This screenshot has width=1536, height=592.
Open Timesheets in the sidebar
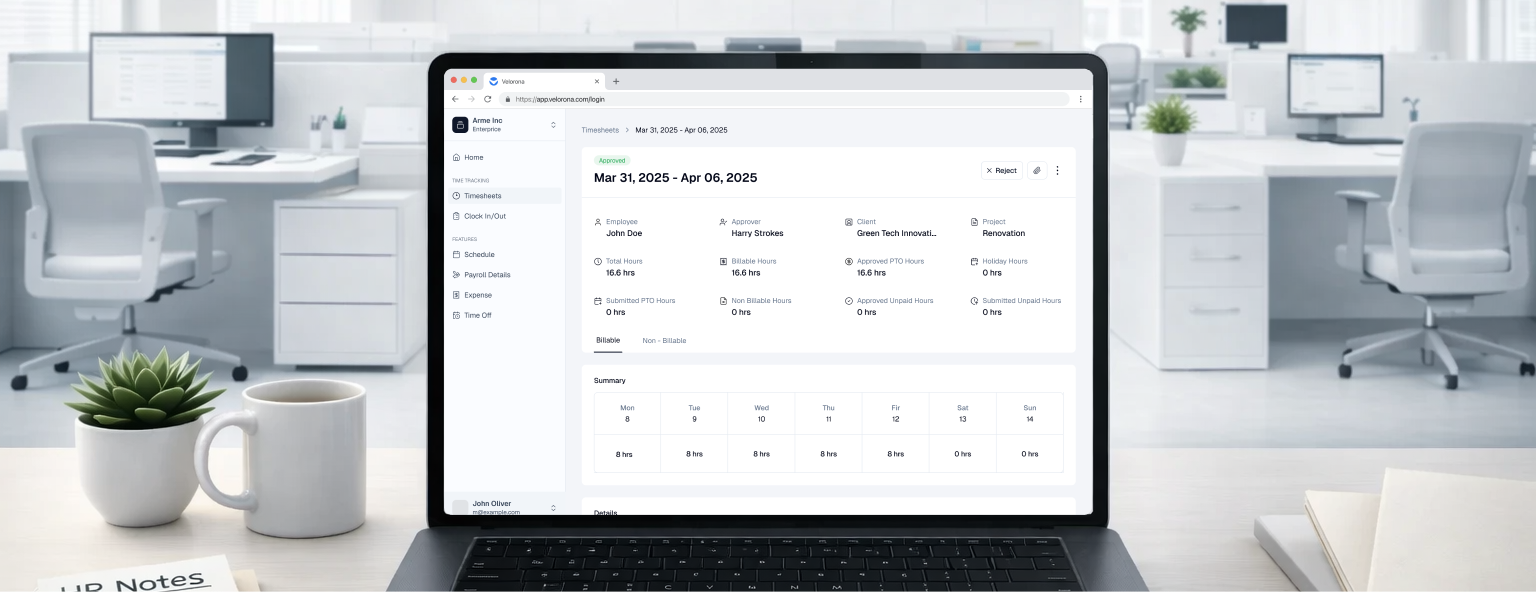click(505, 196)
